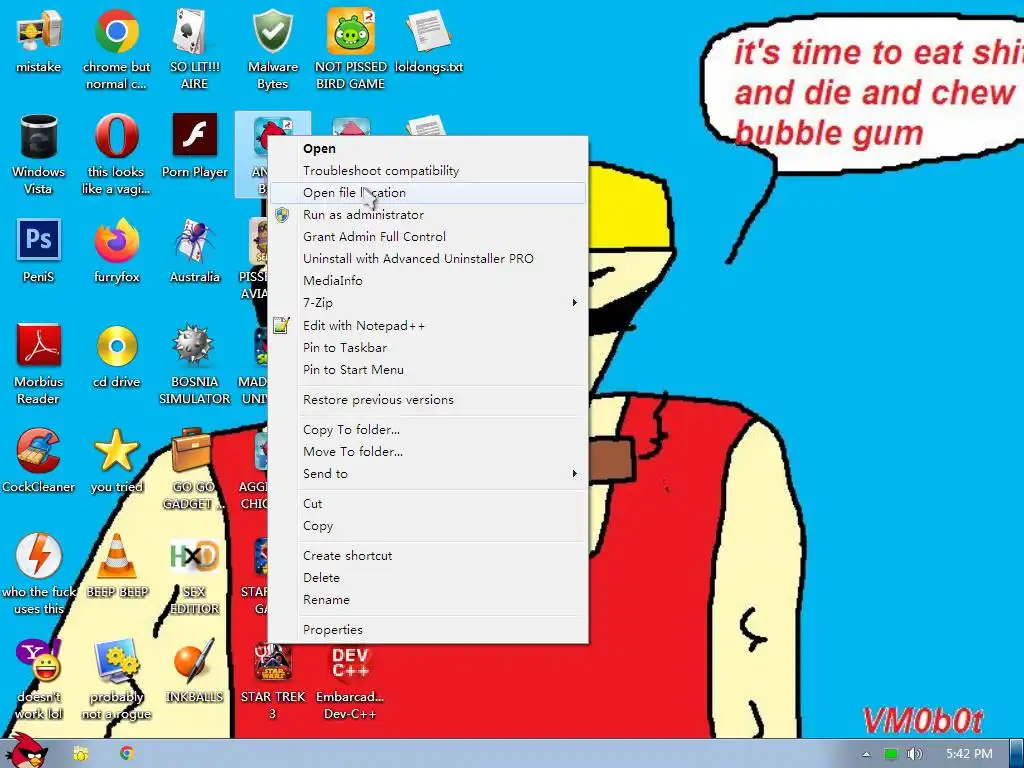
Task: Choose 'Delete' in the context menu
Action: pos(428,578)
